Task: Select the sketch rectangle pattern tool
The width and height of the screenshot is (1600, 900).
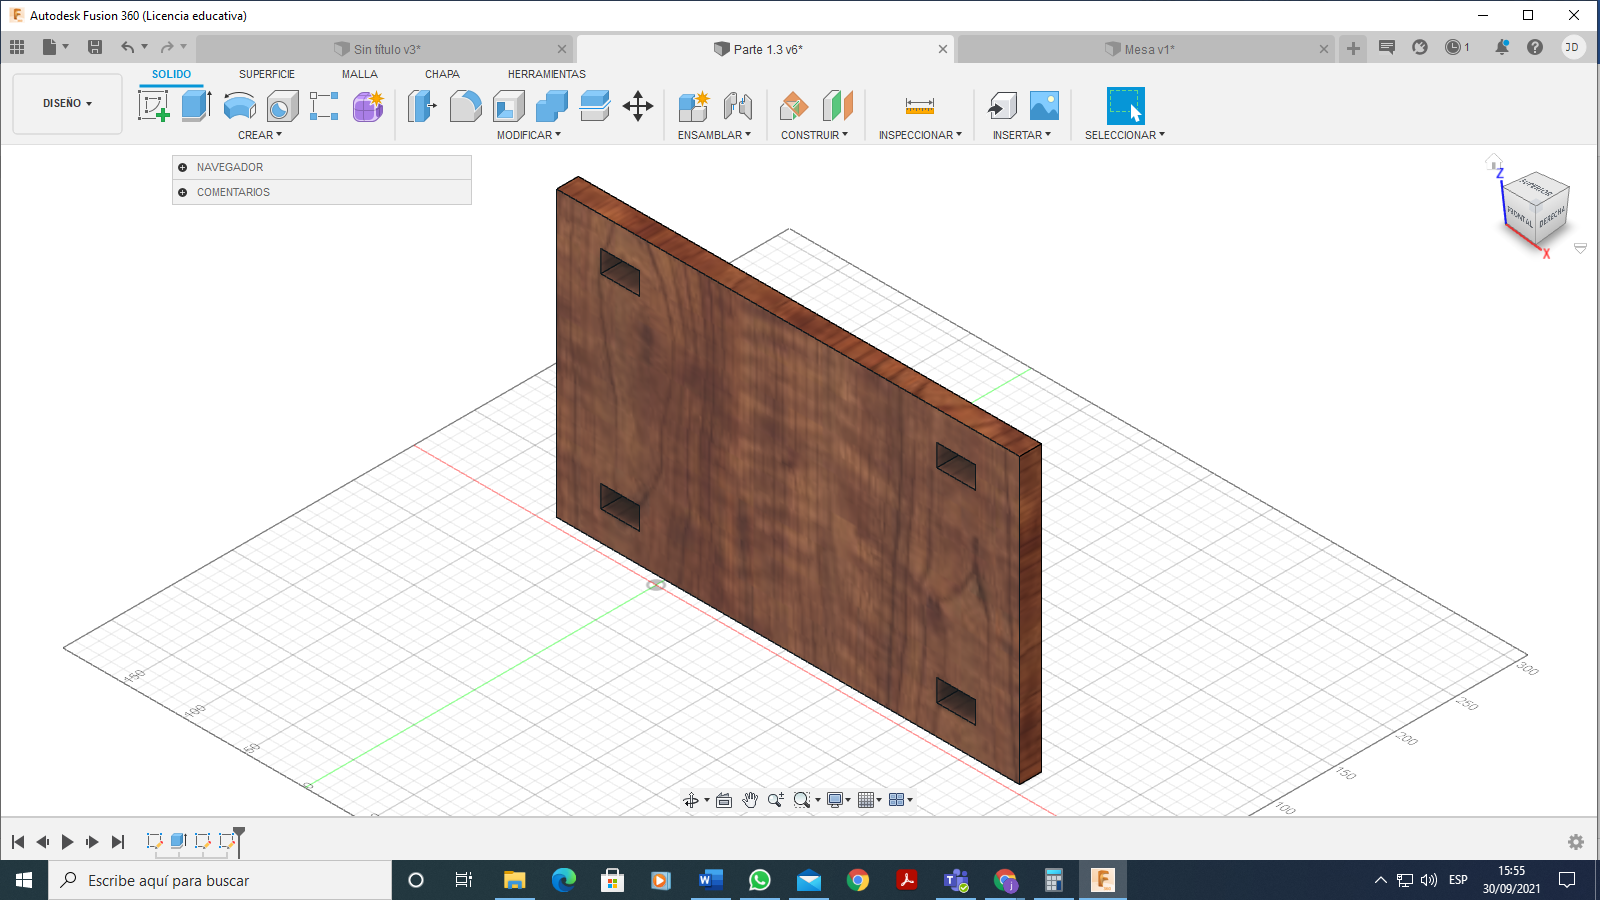Action: click(324, 105)
